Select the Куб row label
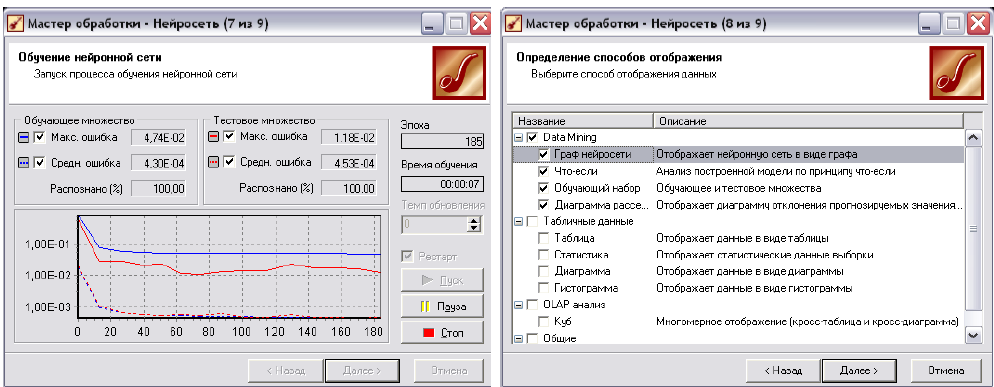Screen dimensions: 994x387 [x=562, y=321]
